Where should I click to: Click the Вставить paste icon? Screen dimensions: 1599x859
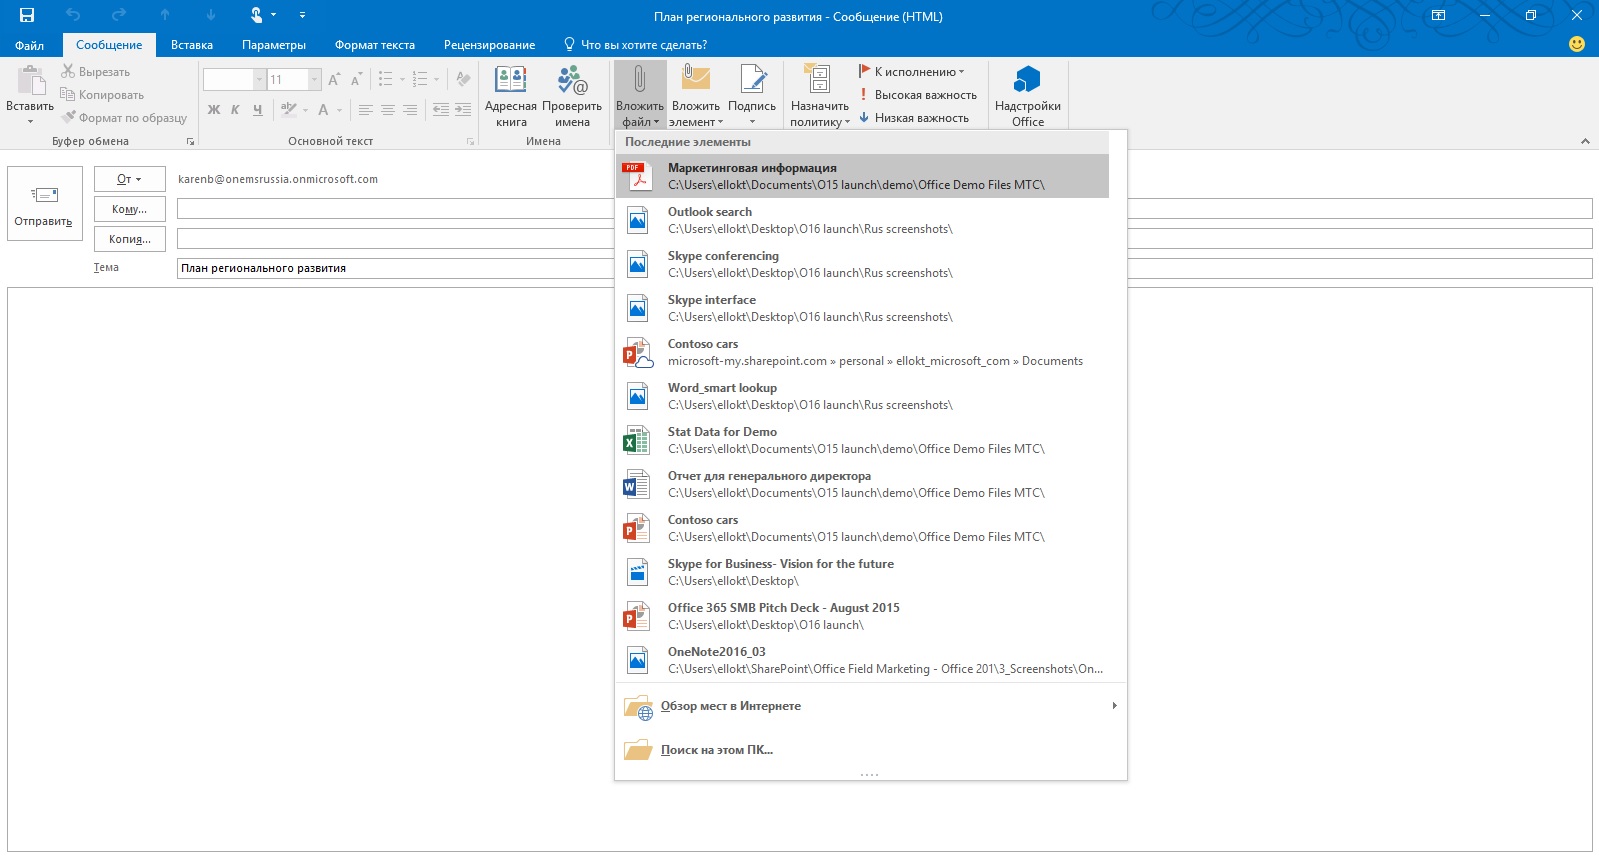(x=30, y=81)
